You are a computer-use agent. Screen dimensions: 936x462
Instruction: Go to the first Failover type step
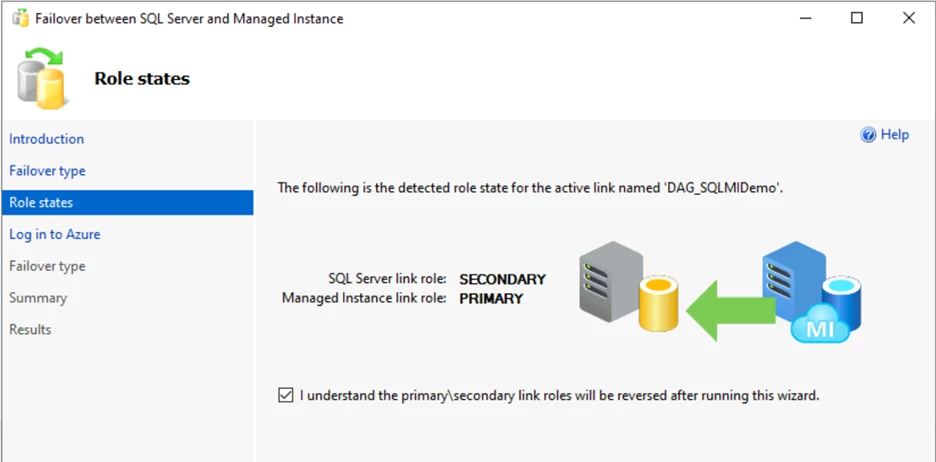47,171
